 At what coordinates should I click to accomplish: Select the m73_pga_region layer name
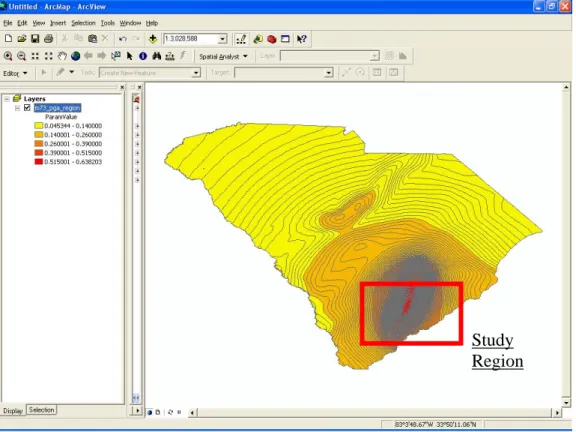(57, 108)
